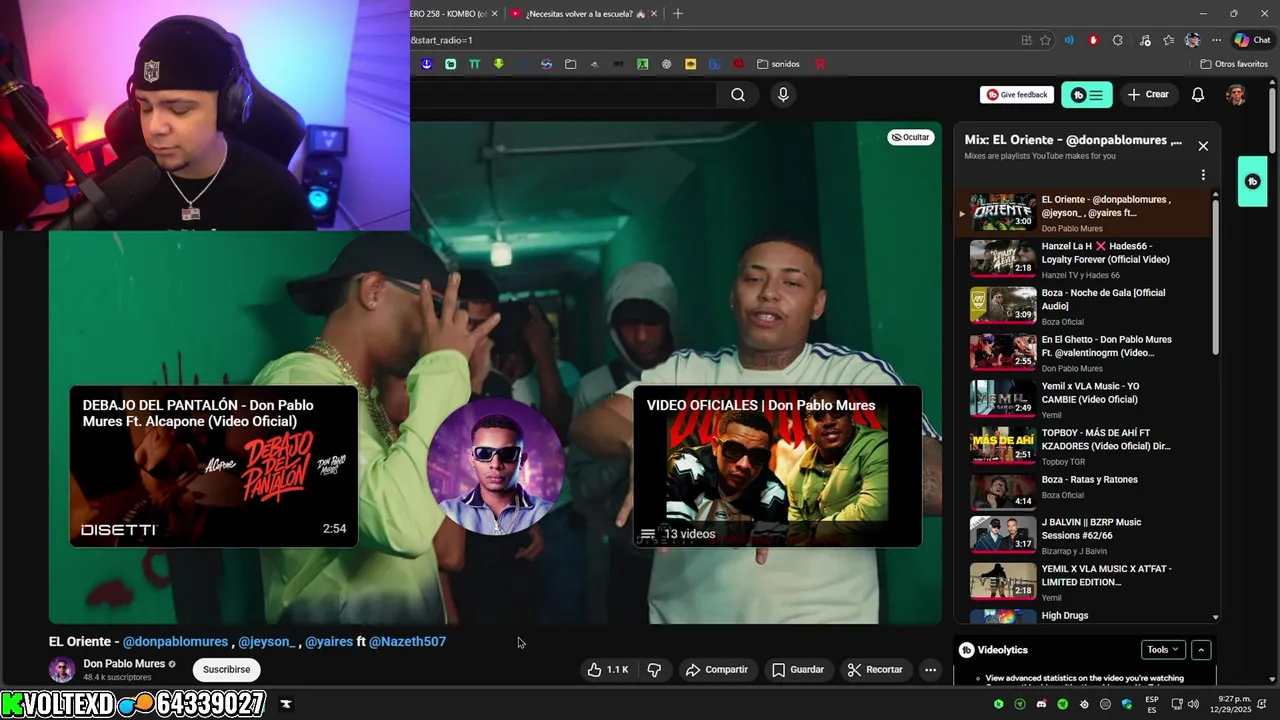Click the TubeBuddy side tab icon
Image resolution: width=1280 pixels, height=720 pixels.
click(x=1253, y=182)
